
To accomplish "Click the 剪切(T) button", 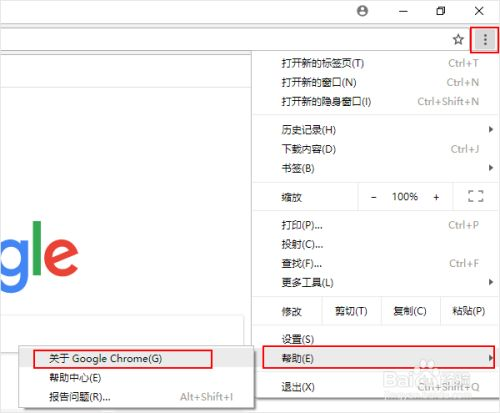I will 351,311.
